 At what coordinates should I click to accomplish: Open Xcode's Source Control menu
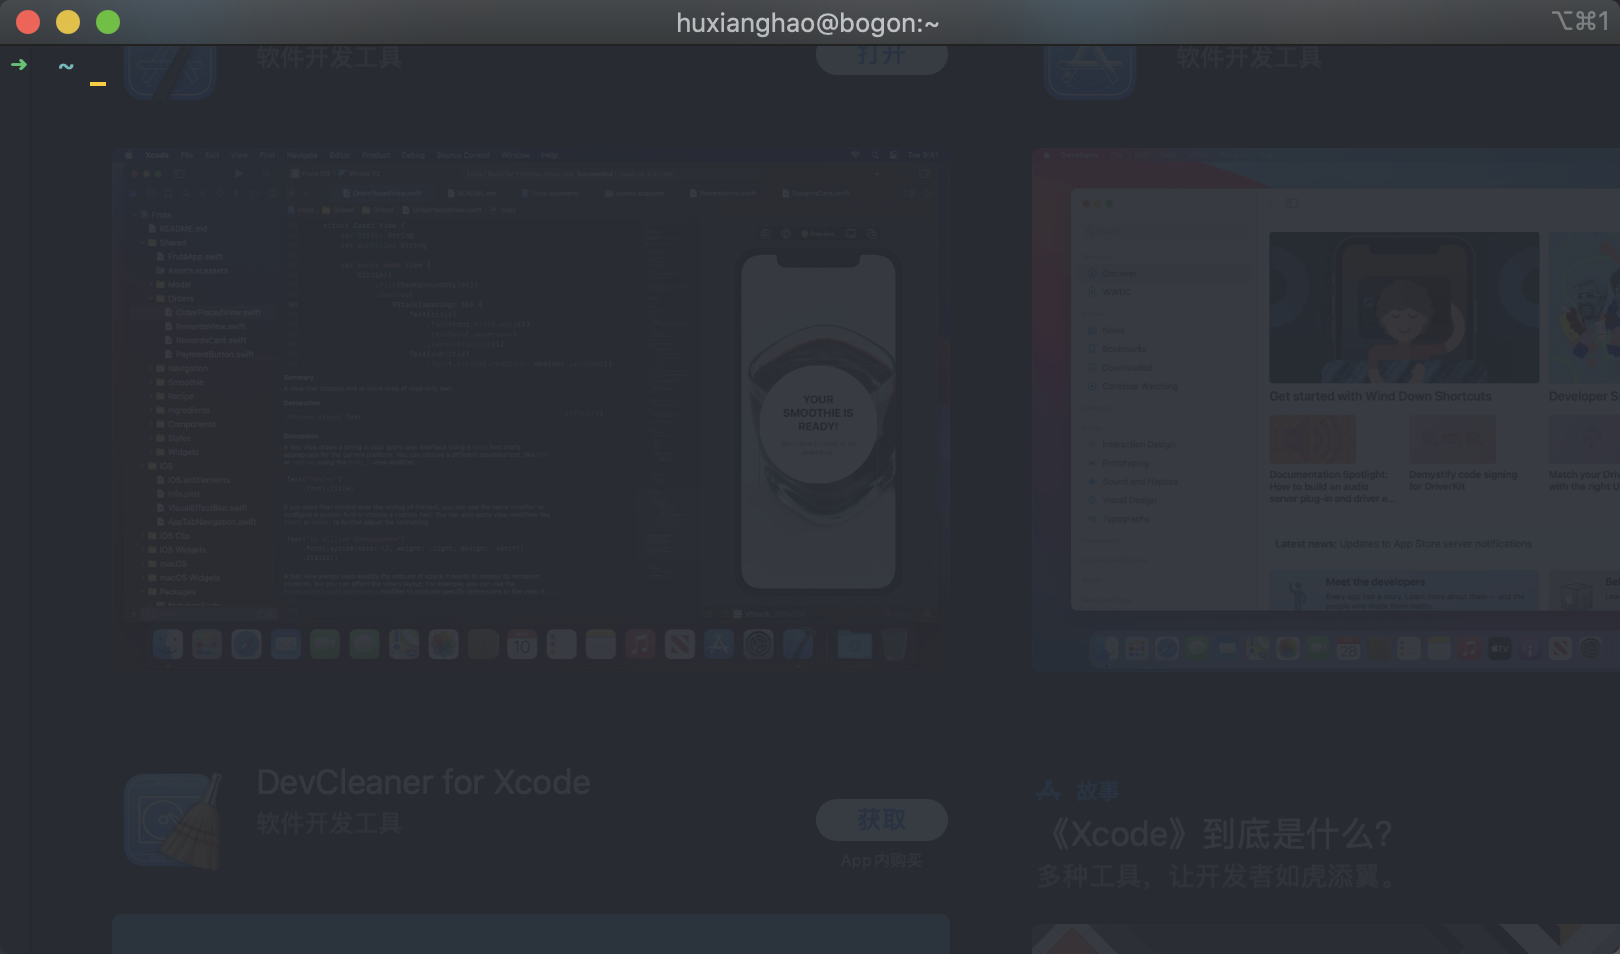tap(462, 155)
